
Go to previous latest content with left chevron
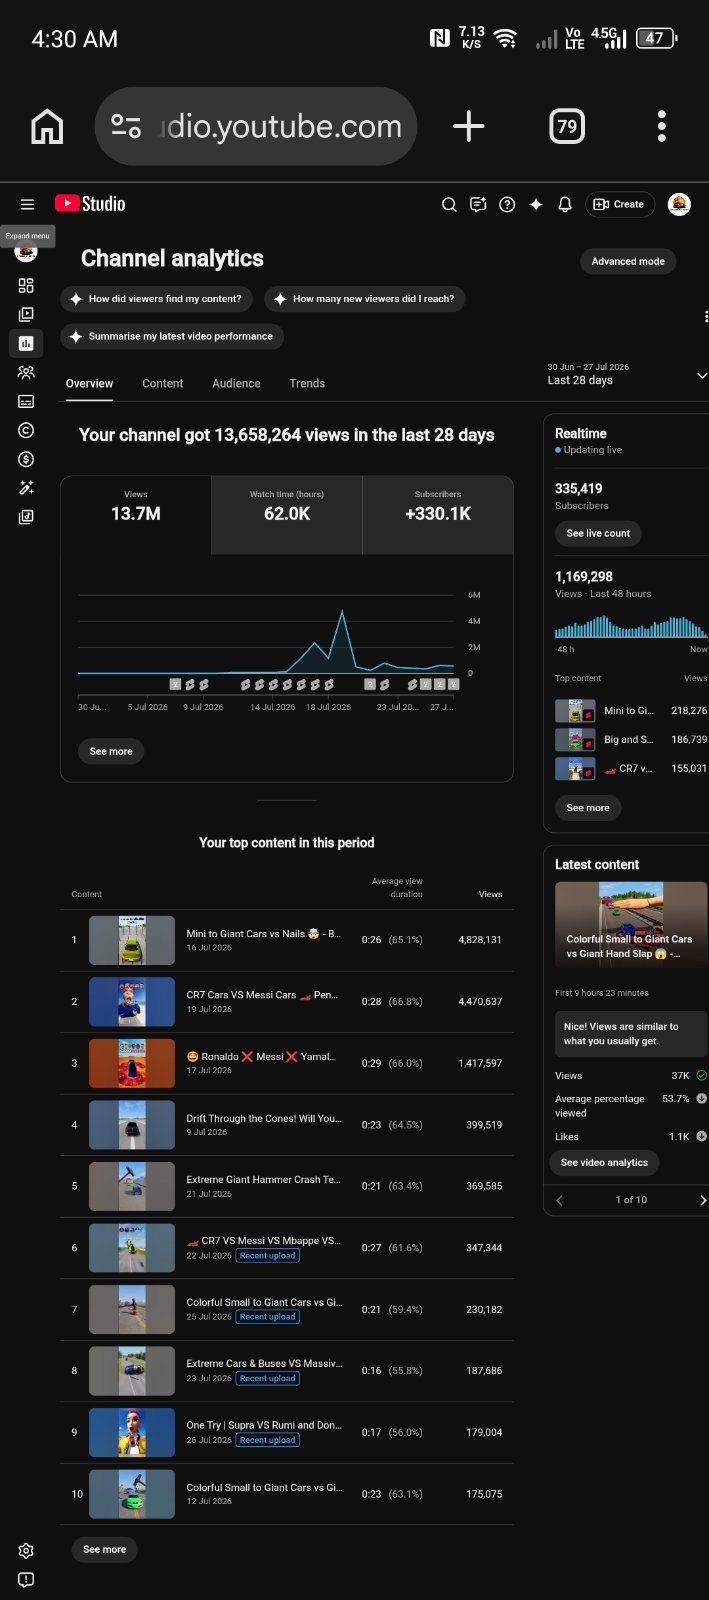pos(559,1200)
